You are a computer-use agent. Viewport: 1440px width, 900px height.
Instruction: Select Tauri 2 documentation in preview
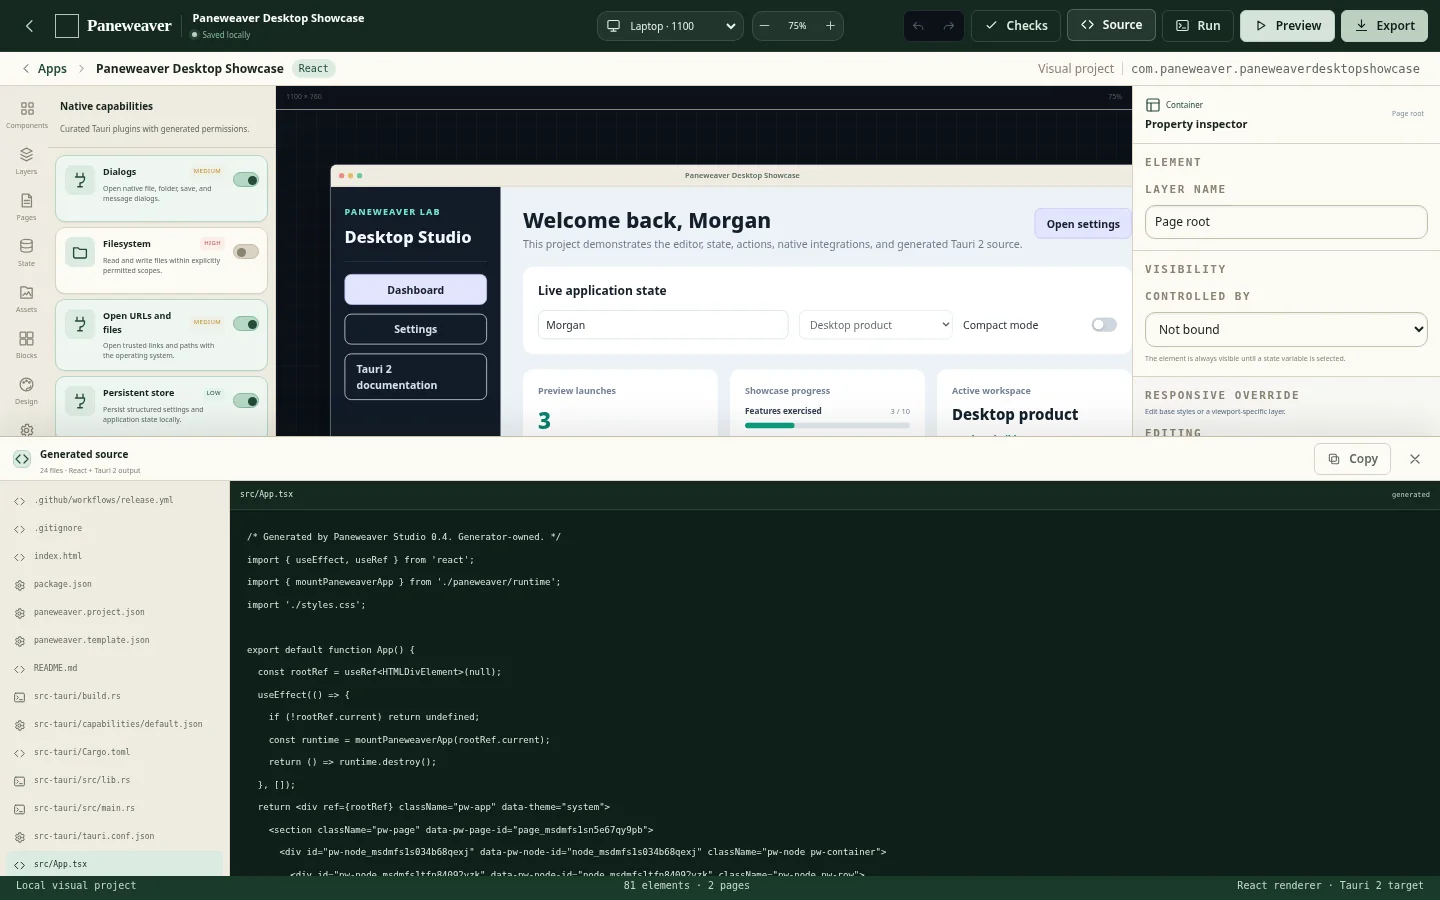pos(416,377)
